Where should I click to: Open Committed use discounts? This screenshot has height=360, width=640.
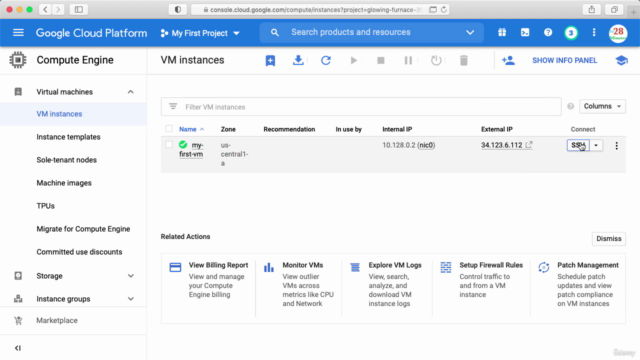(79, 252)
